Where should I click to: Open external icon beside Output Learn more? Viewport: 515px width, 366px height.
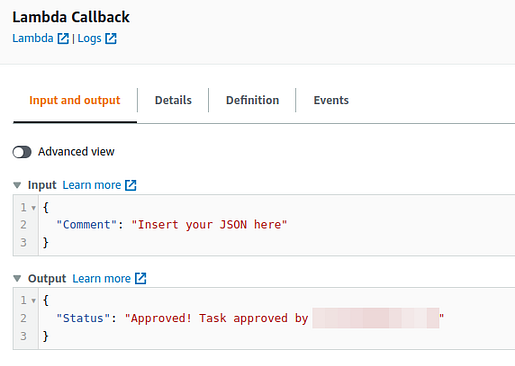(x=141, y=278)
